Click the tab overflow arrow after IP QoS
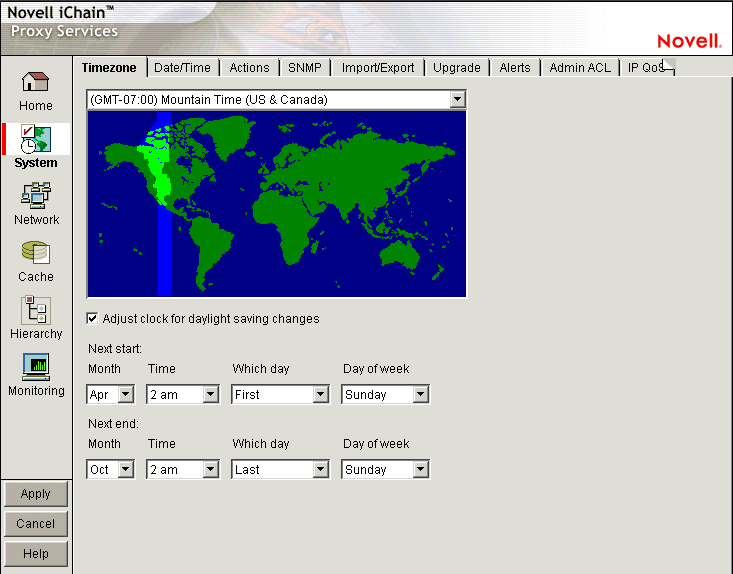 coord(669,66)
